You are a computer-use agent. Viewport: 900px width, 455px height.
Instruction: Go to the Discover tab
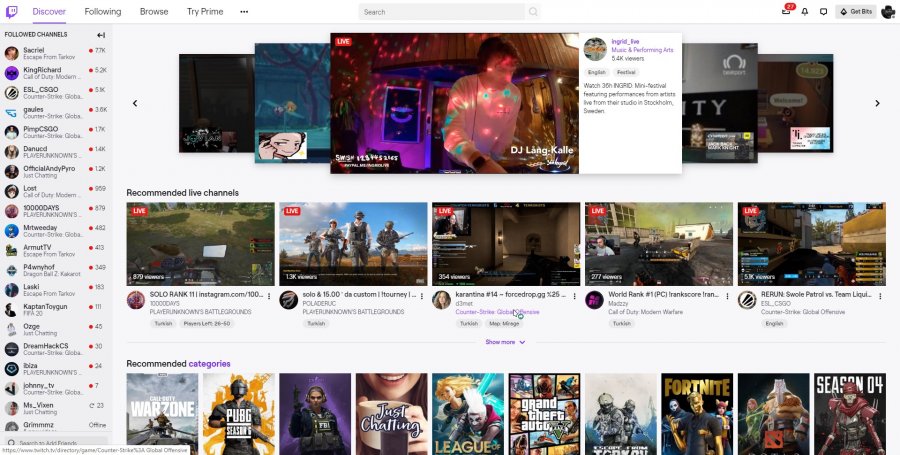tap(49, 11)
